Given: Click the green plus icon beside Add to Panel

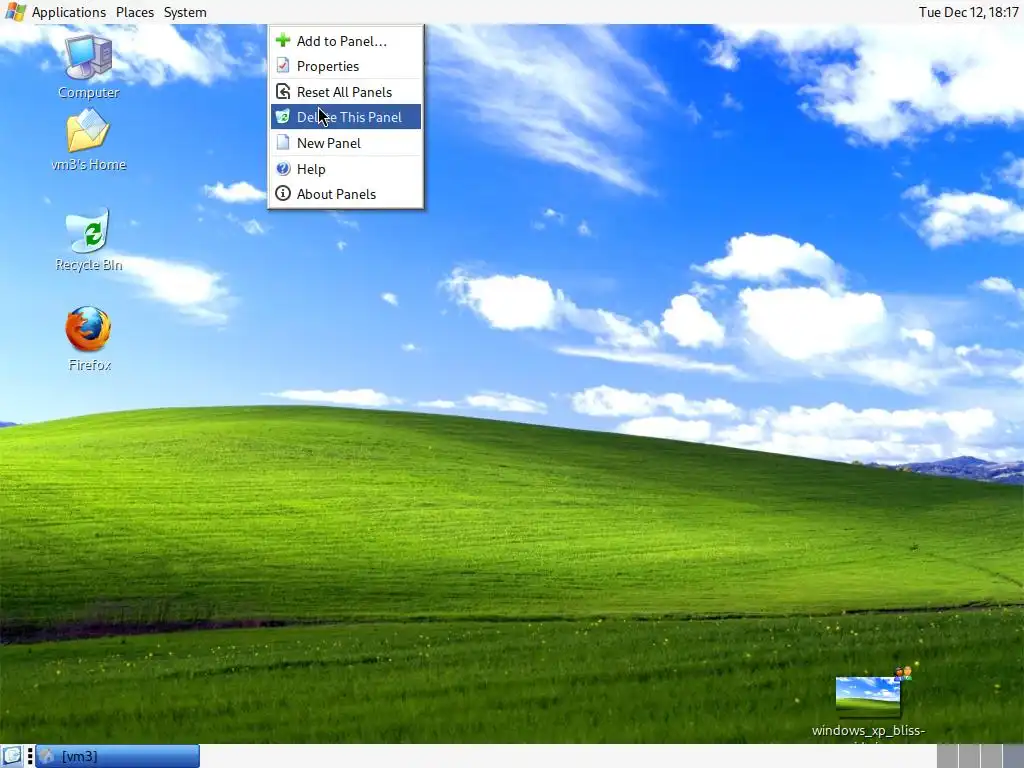Looking at the screenshot, I should tap(283, 40).
